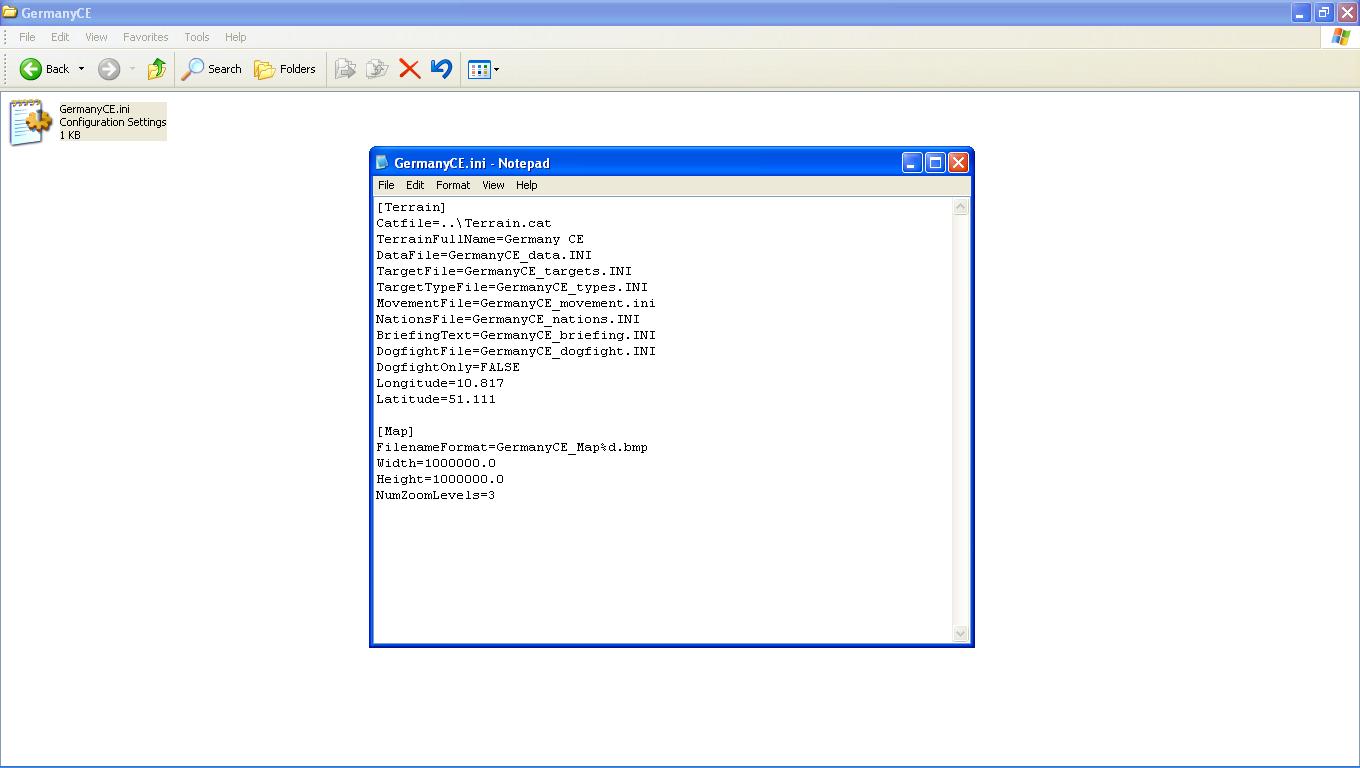Click the Latitude=51.111 line
The width and height of the screenshot is (1360, 768).
point(436,399)
